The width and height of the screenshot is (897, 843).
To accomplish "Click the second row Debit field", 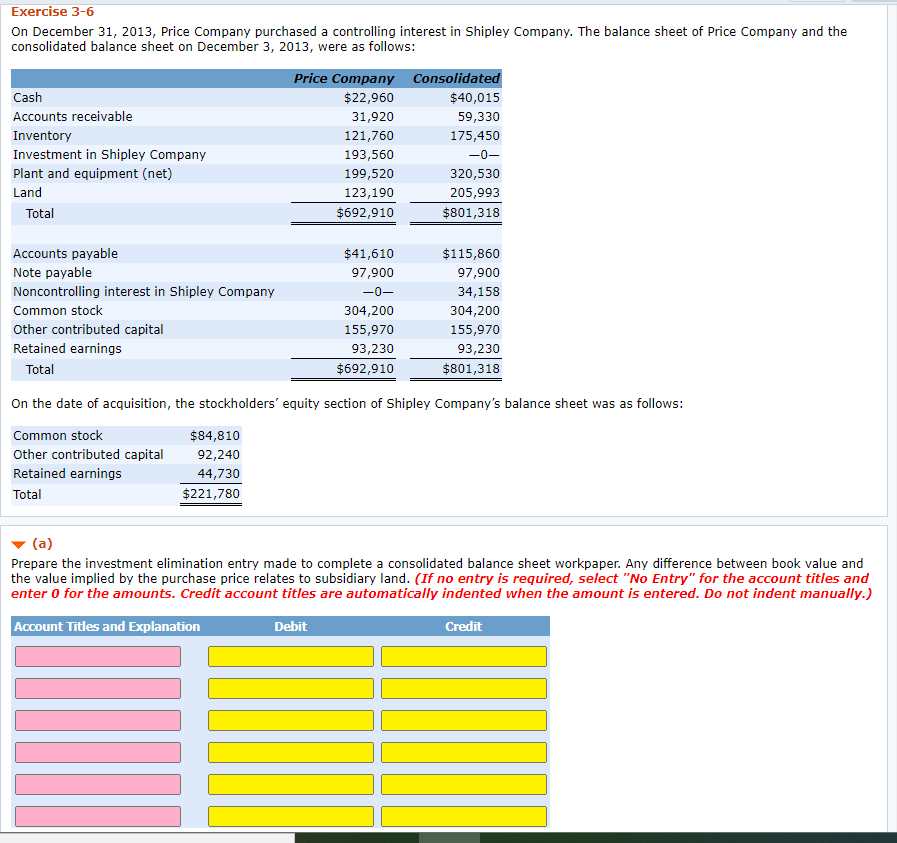I will pyautogui.click(x=291, y=688).
